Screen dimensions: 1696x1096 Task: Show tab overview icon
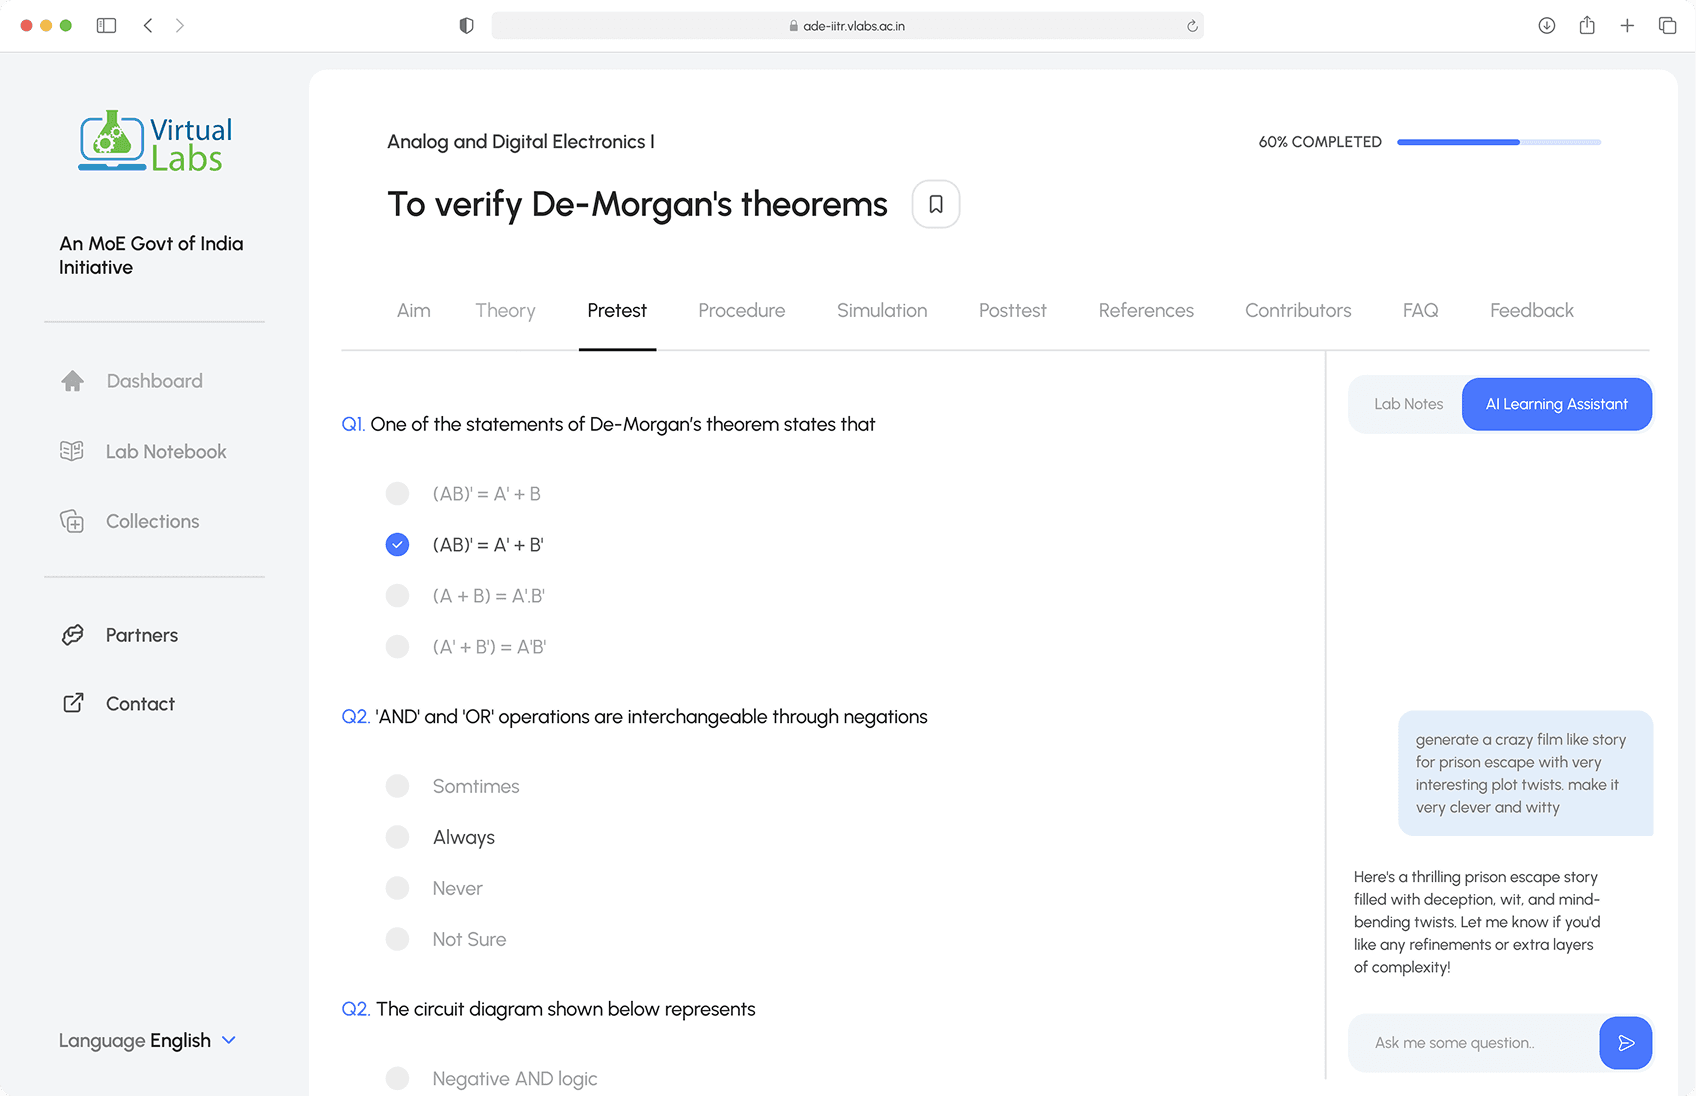[1667, 26]
